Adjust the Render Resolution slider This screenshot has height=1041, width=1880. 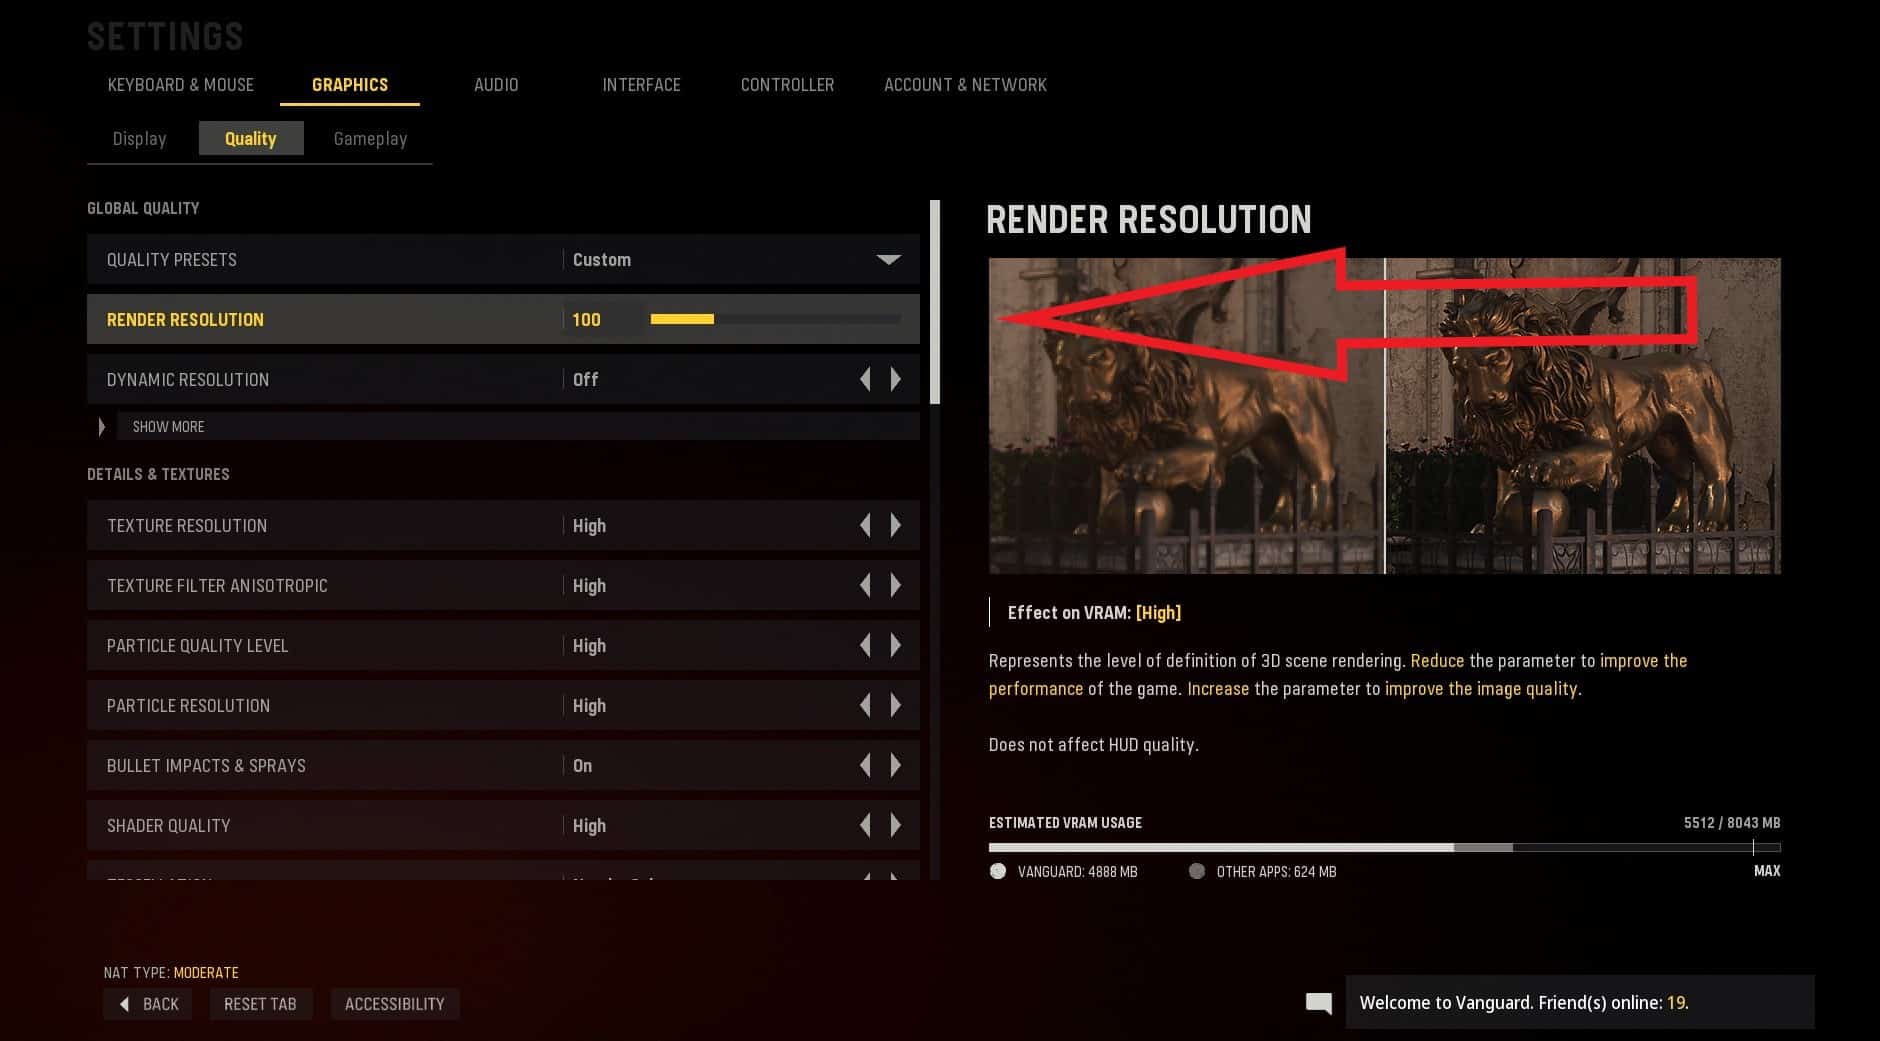[776, 319]
